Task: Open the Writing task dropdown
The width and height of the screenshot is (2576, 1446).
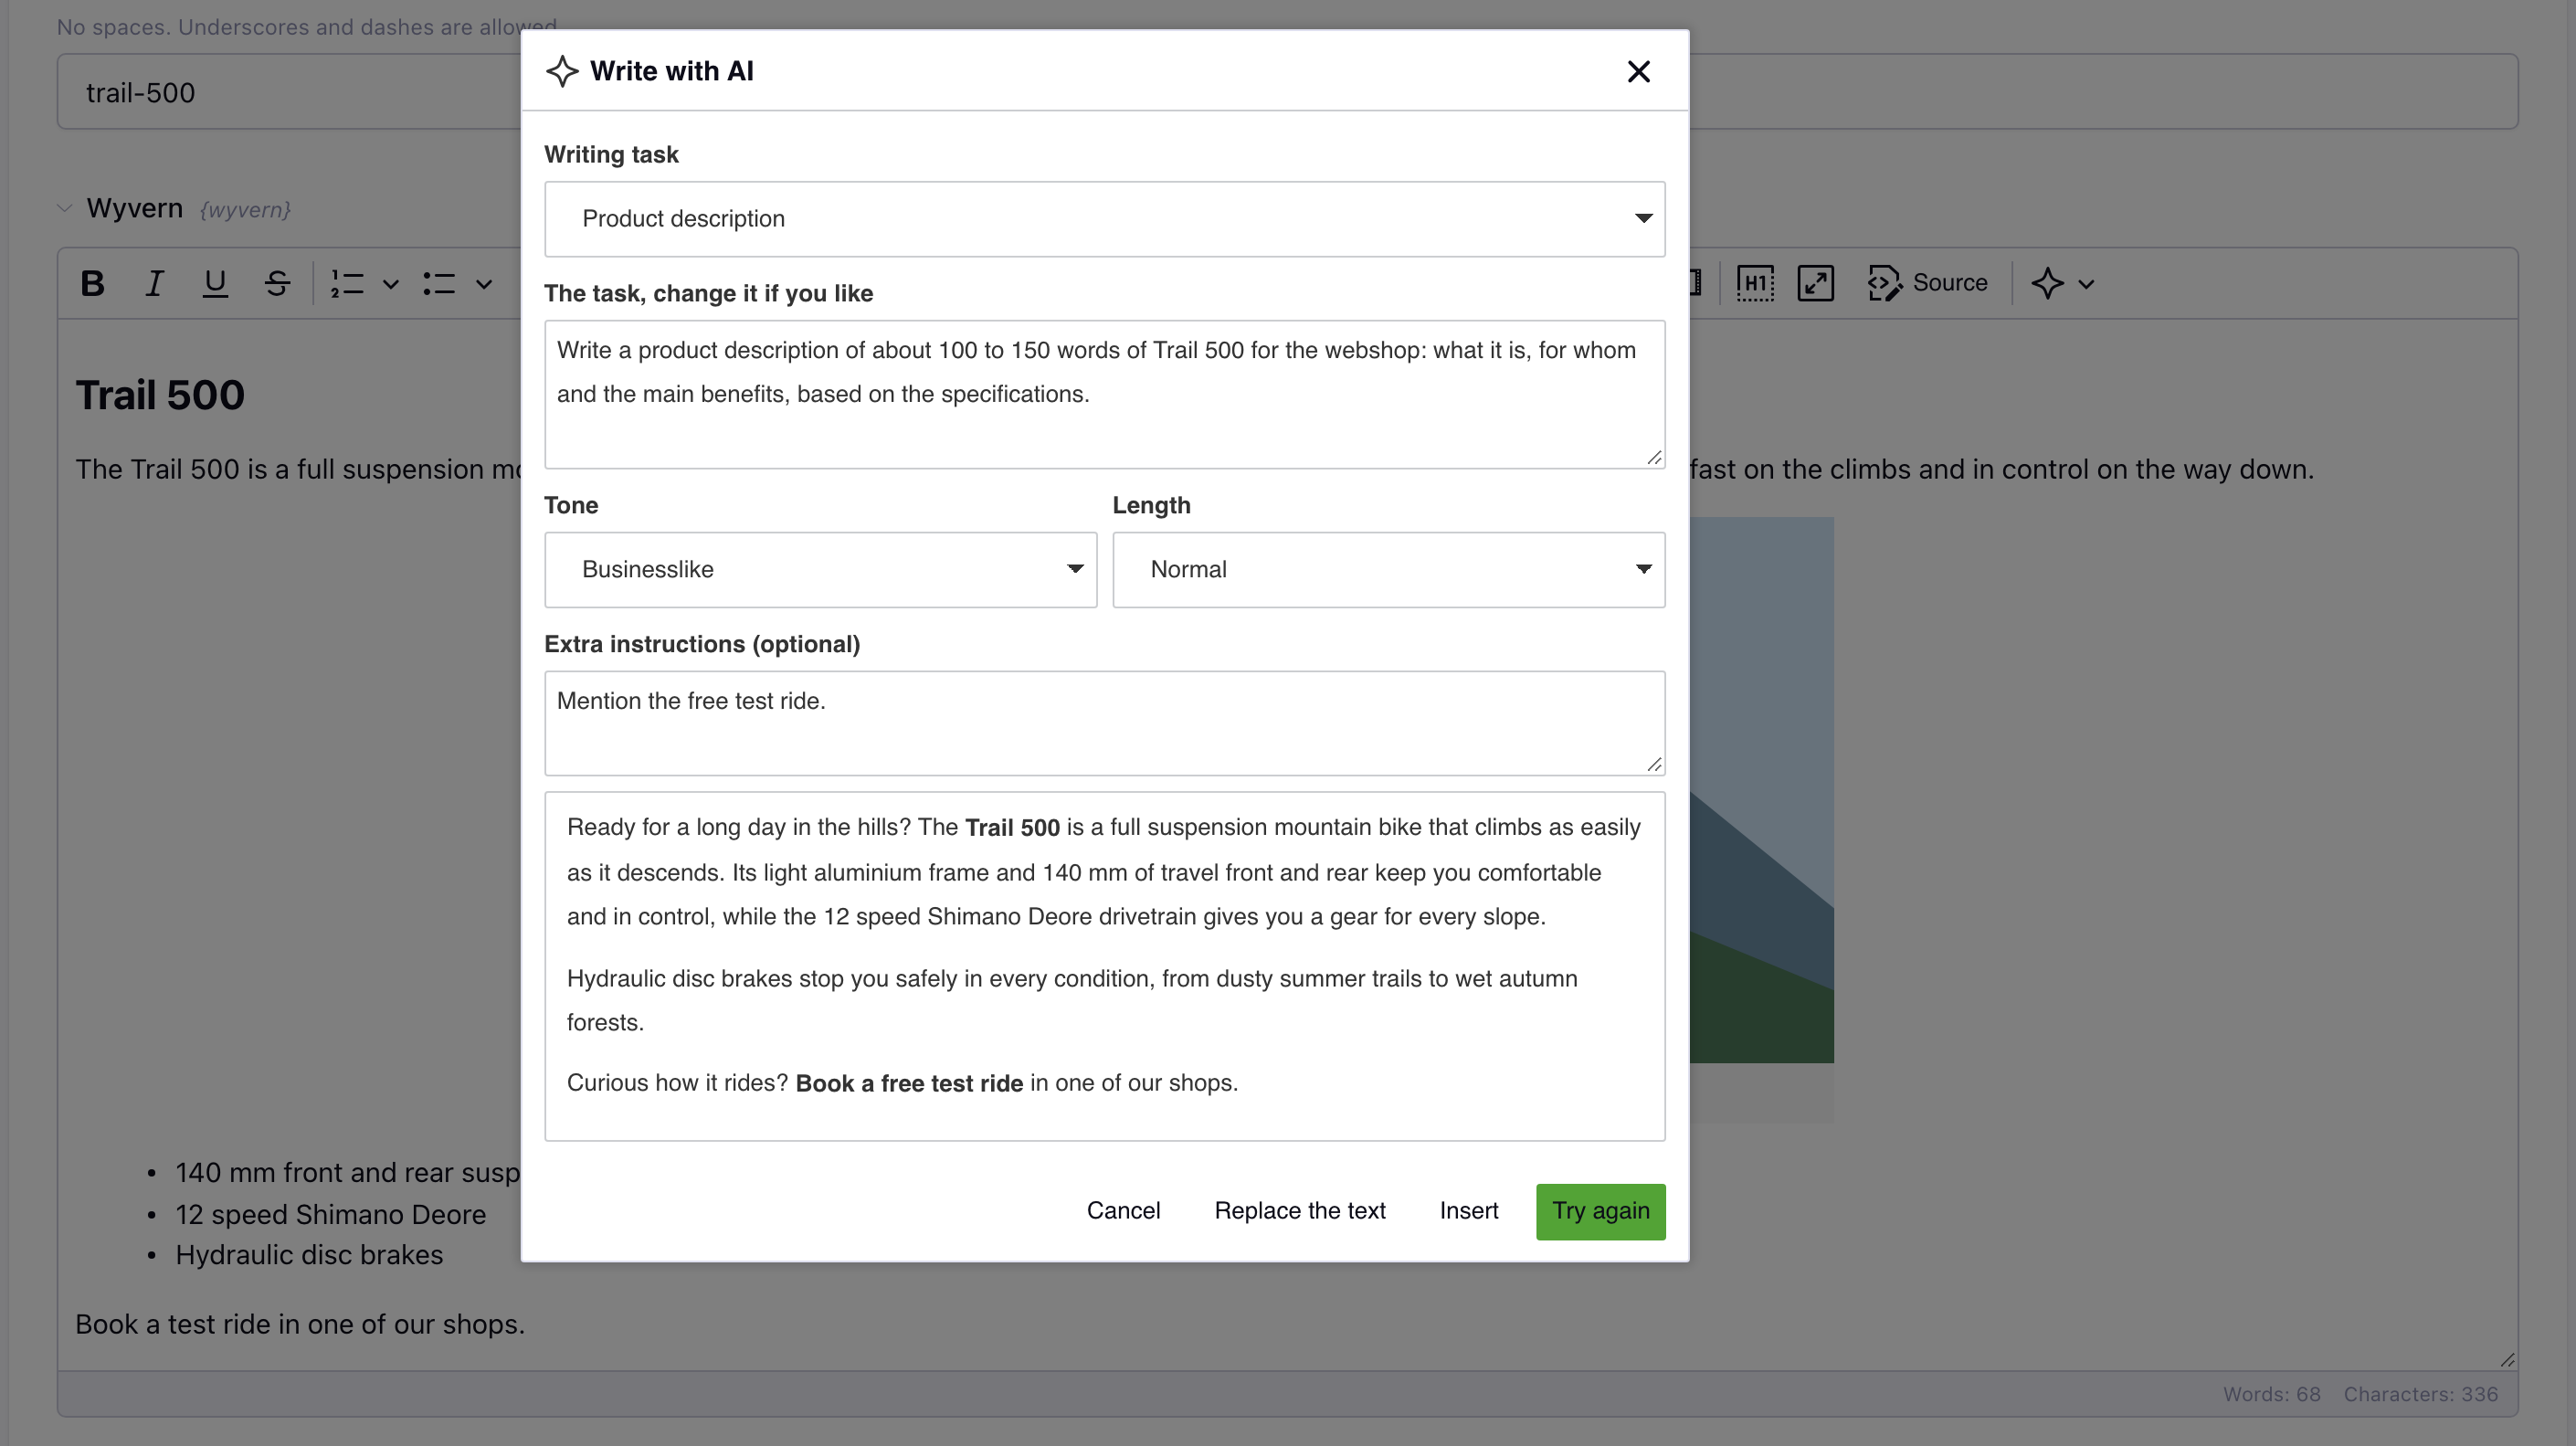Action: tap(1104, 219)
